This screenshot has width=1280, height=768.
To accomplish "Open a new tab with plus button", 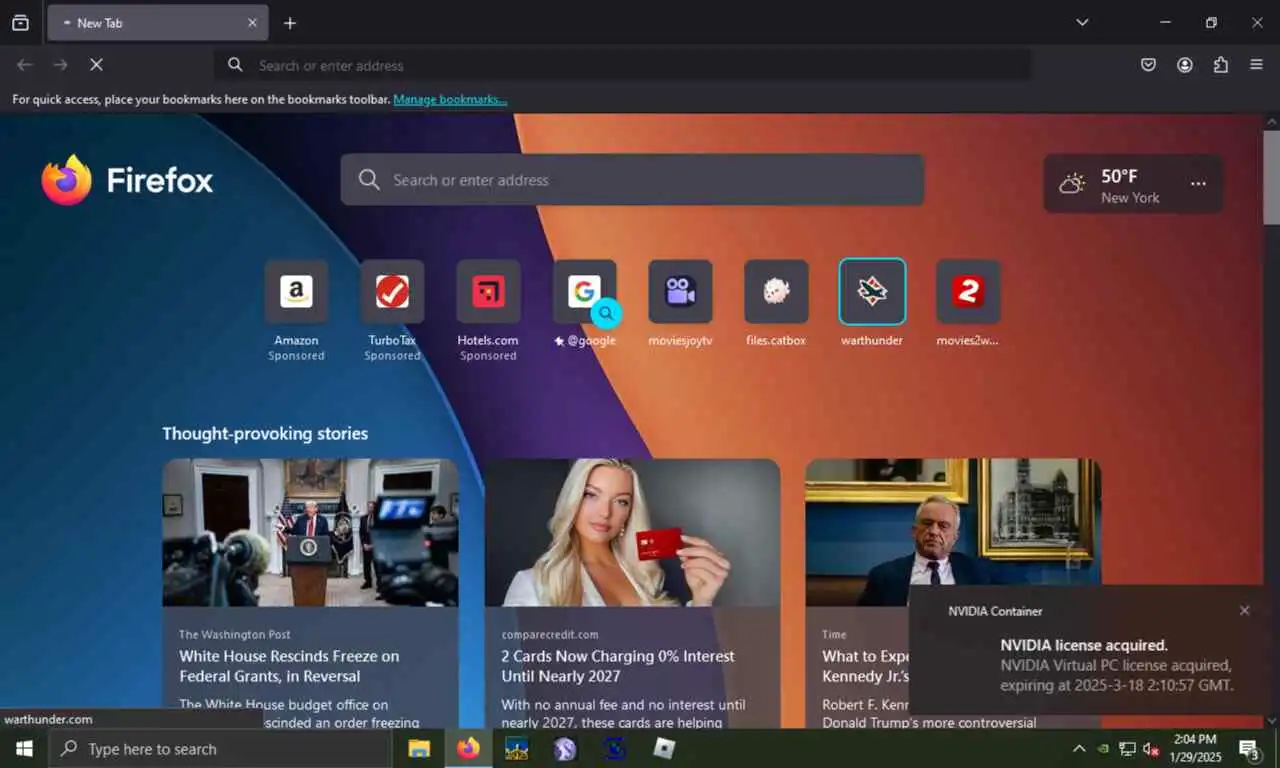I will click(x=290, y=23).
